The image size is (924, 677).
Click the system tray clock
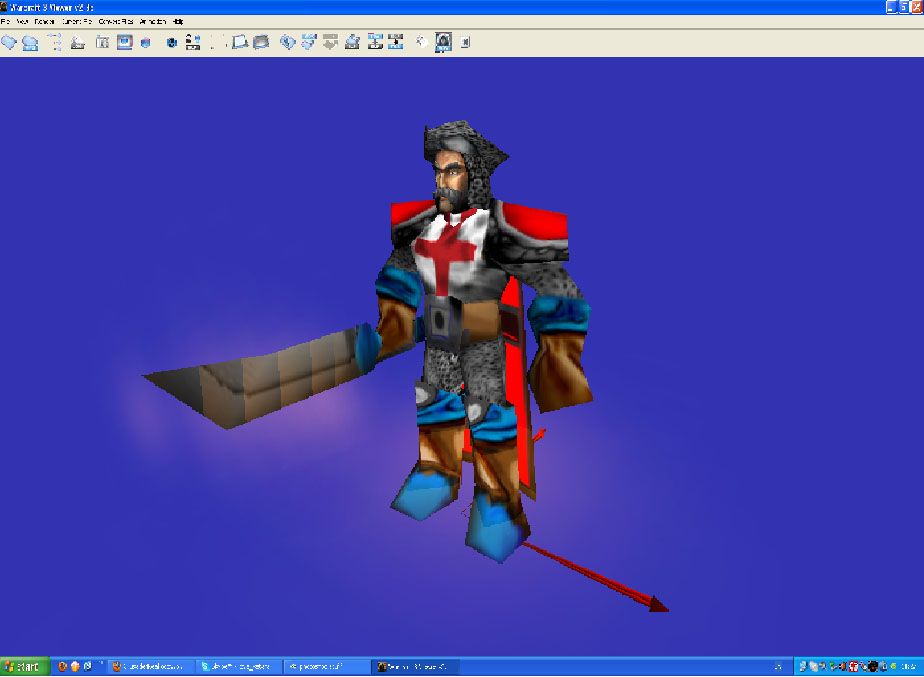pyautogui.click(x=910, y=666)
